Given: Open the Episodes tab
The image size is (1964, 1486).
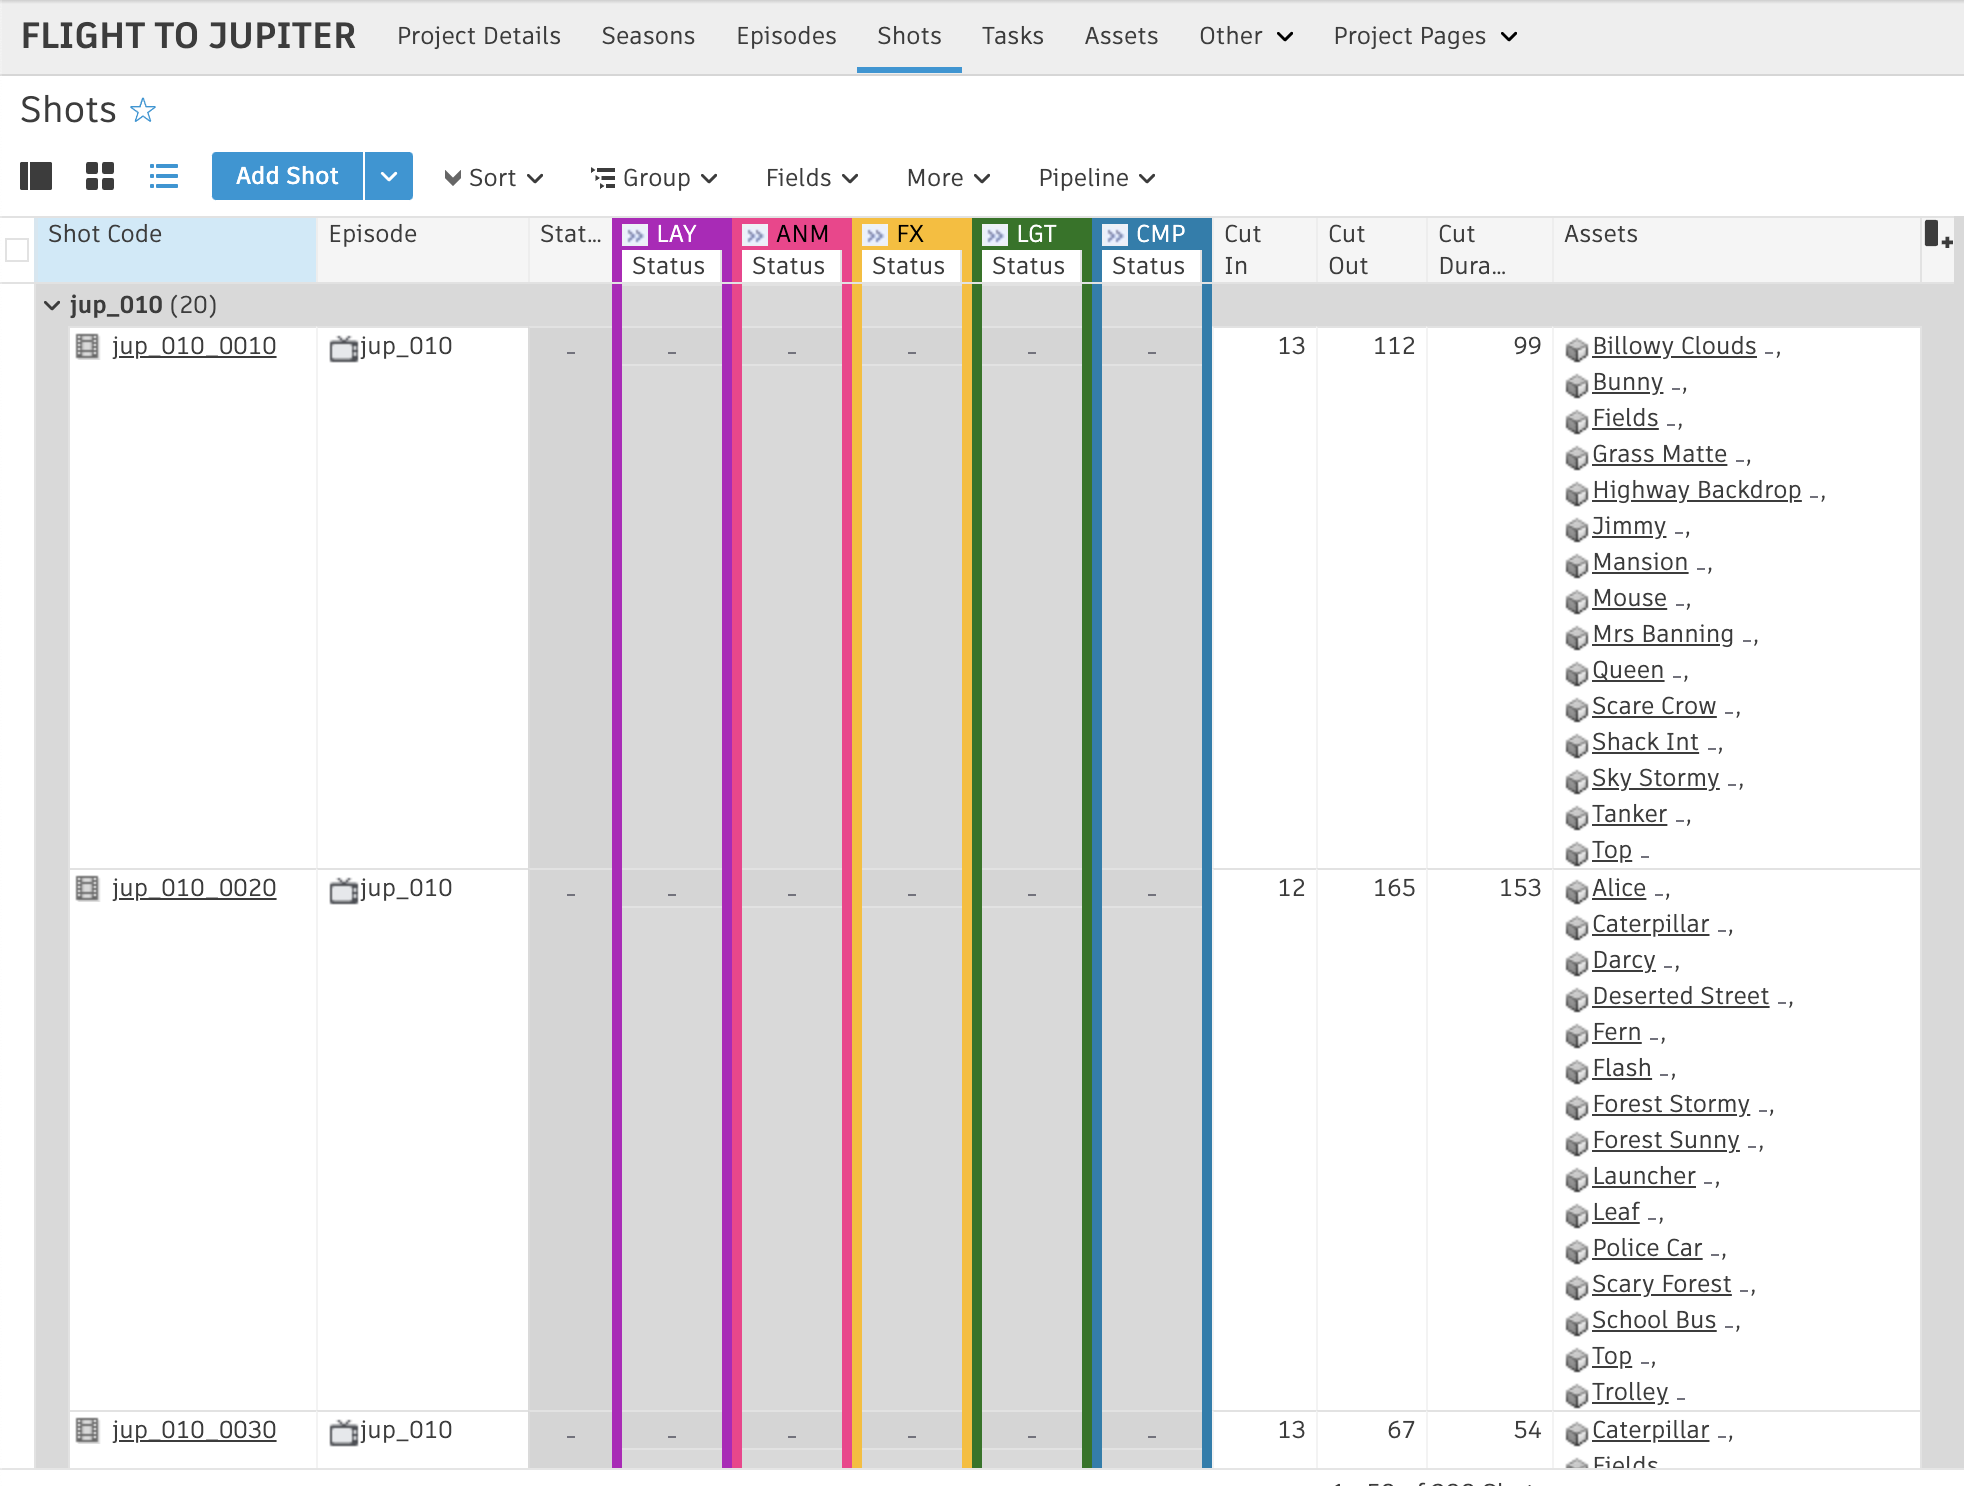Looking at the screenshot, I should pos(786,36).
